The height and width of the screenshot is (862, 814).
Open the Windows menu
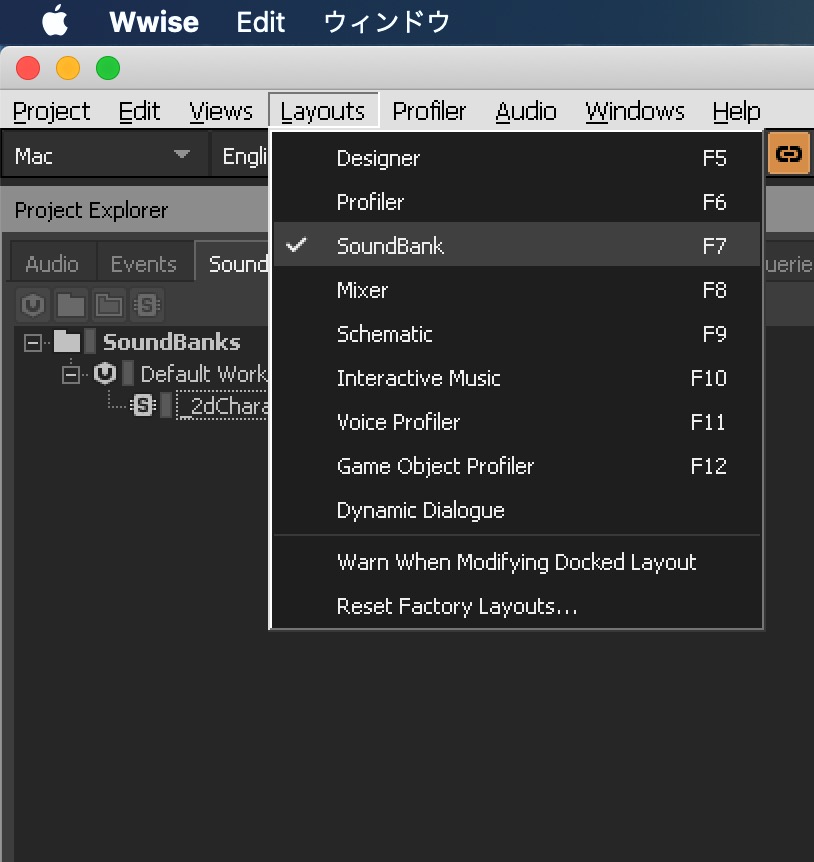click(x=635, y=111)
